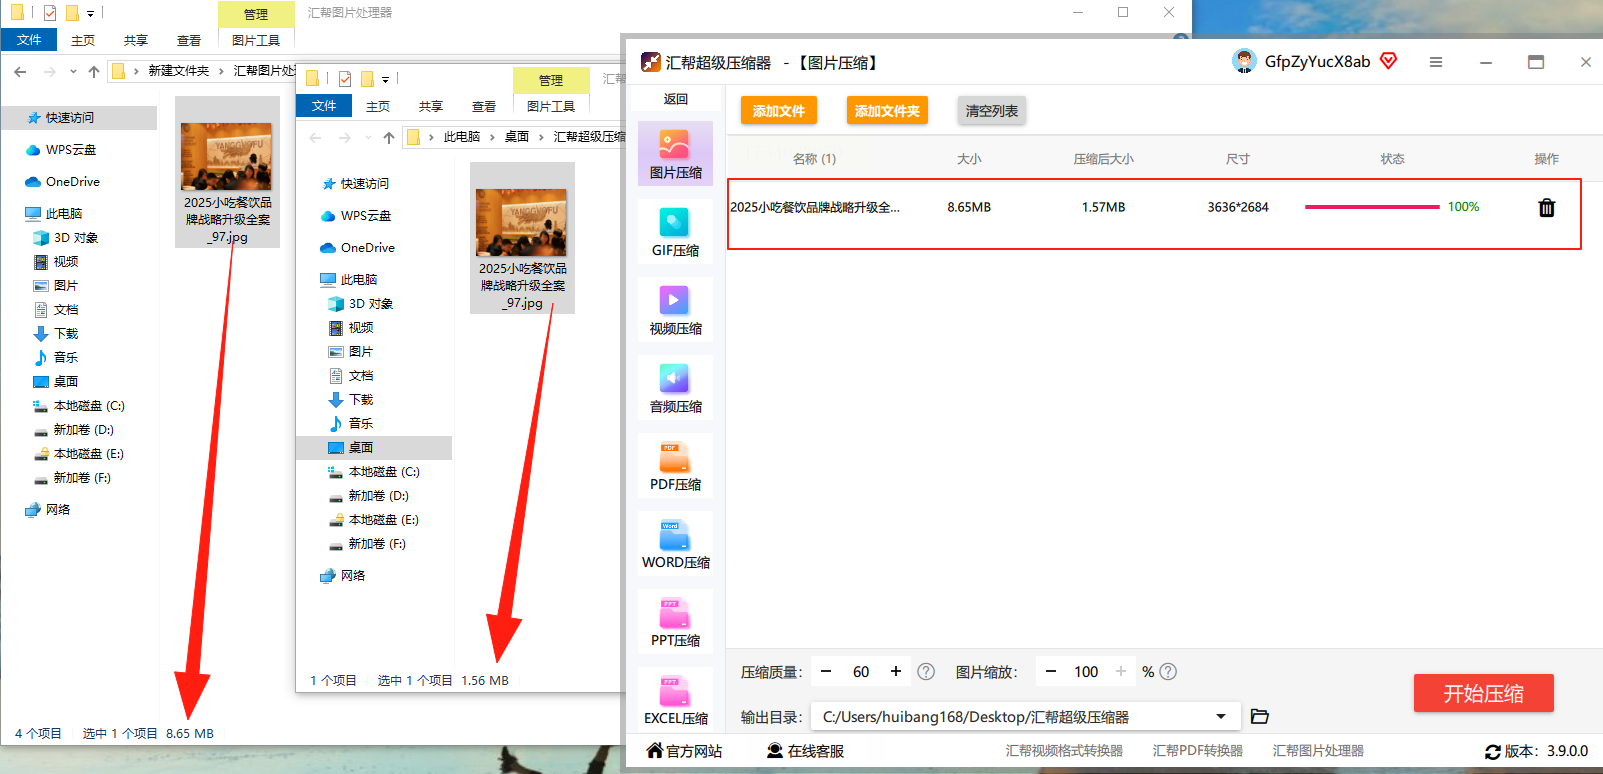Open the PPT压缩 module
The image size is (1603, 774).
[x=675, y=621]
